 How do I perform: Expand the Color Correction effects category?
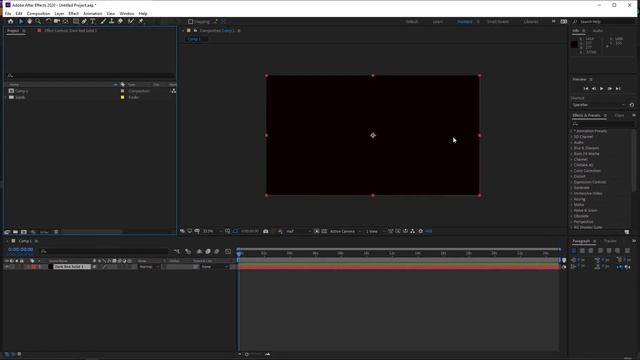pyautogui.click(x=571, y=171)
